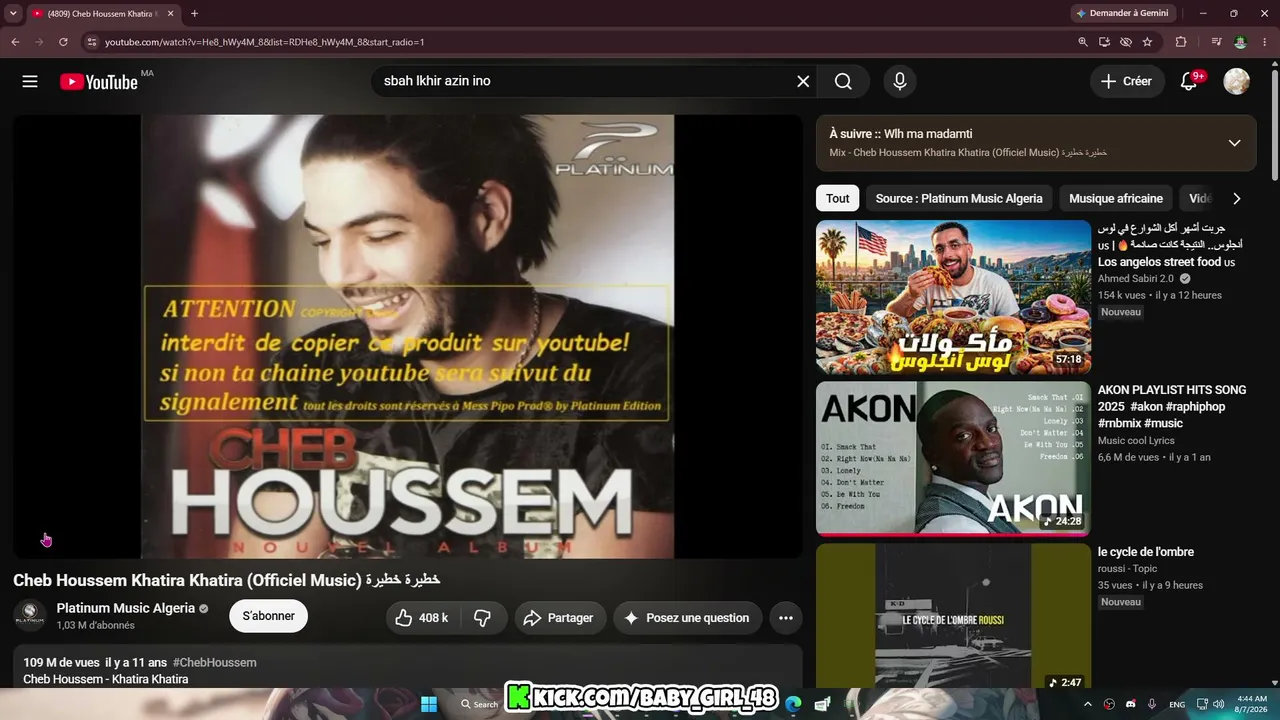Image resolution: width=1280 pixels, height=720 pixels.
Task: Open the media controls icon in toolbar
Action: pos(1216,42)
